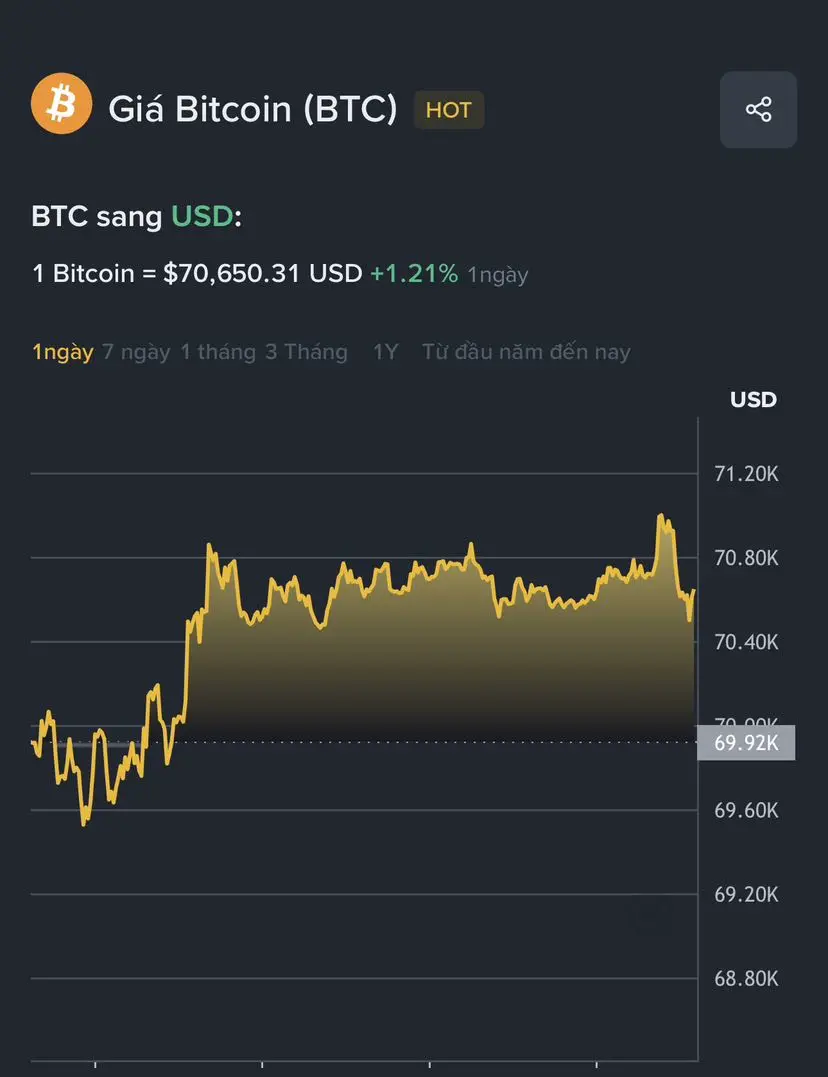This screenshot has width=828, height=1077.
Task: Select the 1Y chart period
Action: pyautogui.click(x=385, y=352)
